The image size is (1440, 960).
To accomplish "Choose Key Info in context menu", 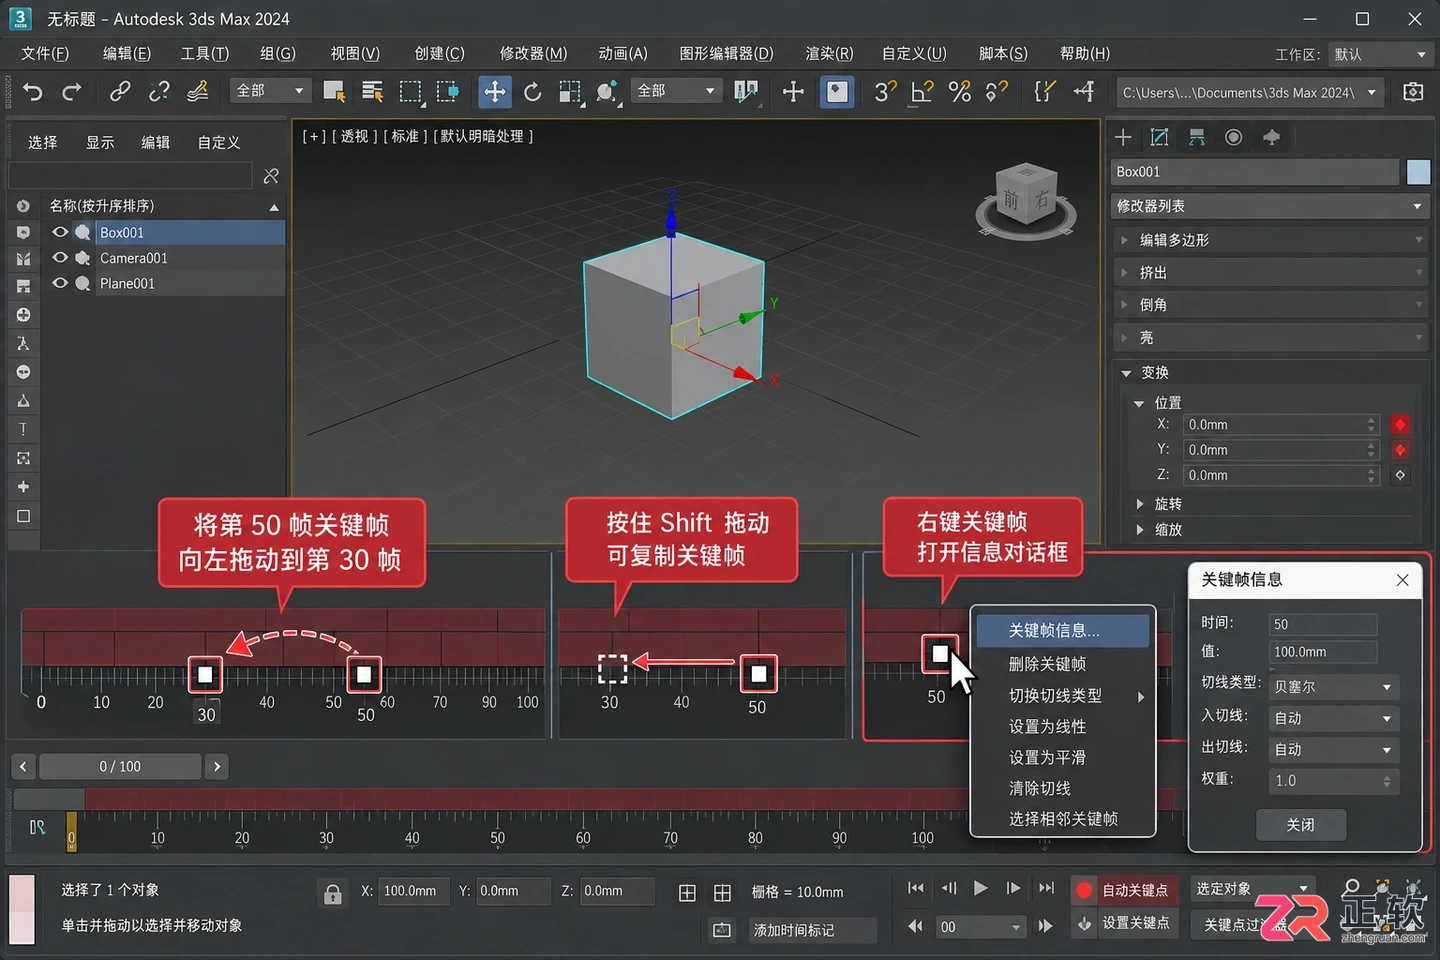I will [1063, 630].
